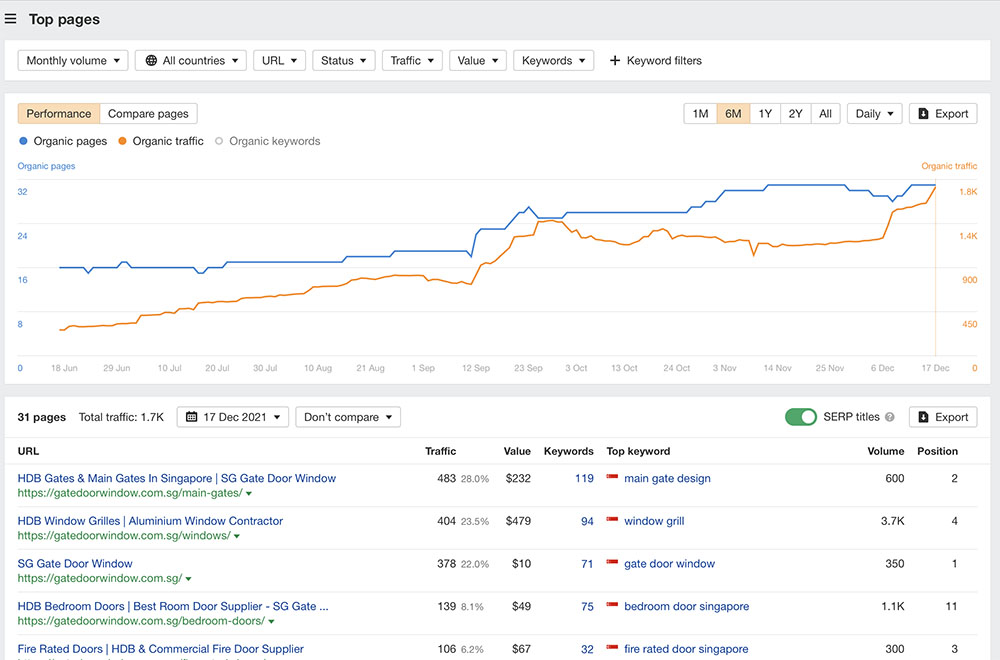Screen dimensions: 1000x660
Task: Click the table Export button
Action: [x=942, y=417]
